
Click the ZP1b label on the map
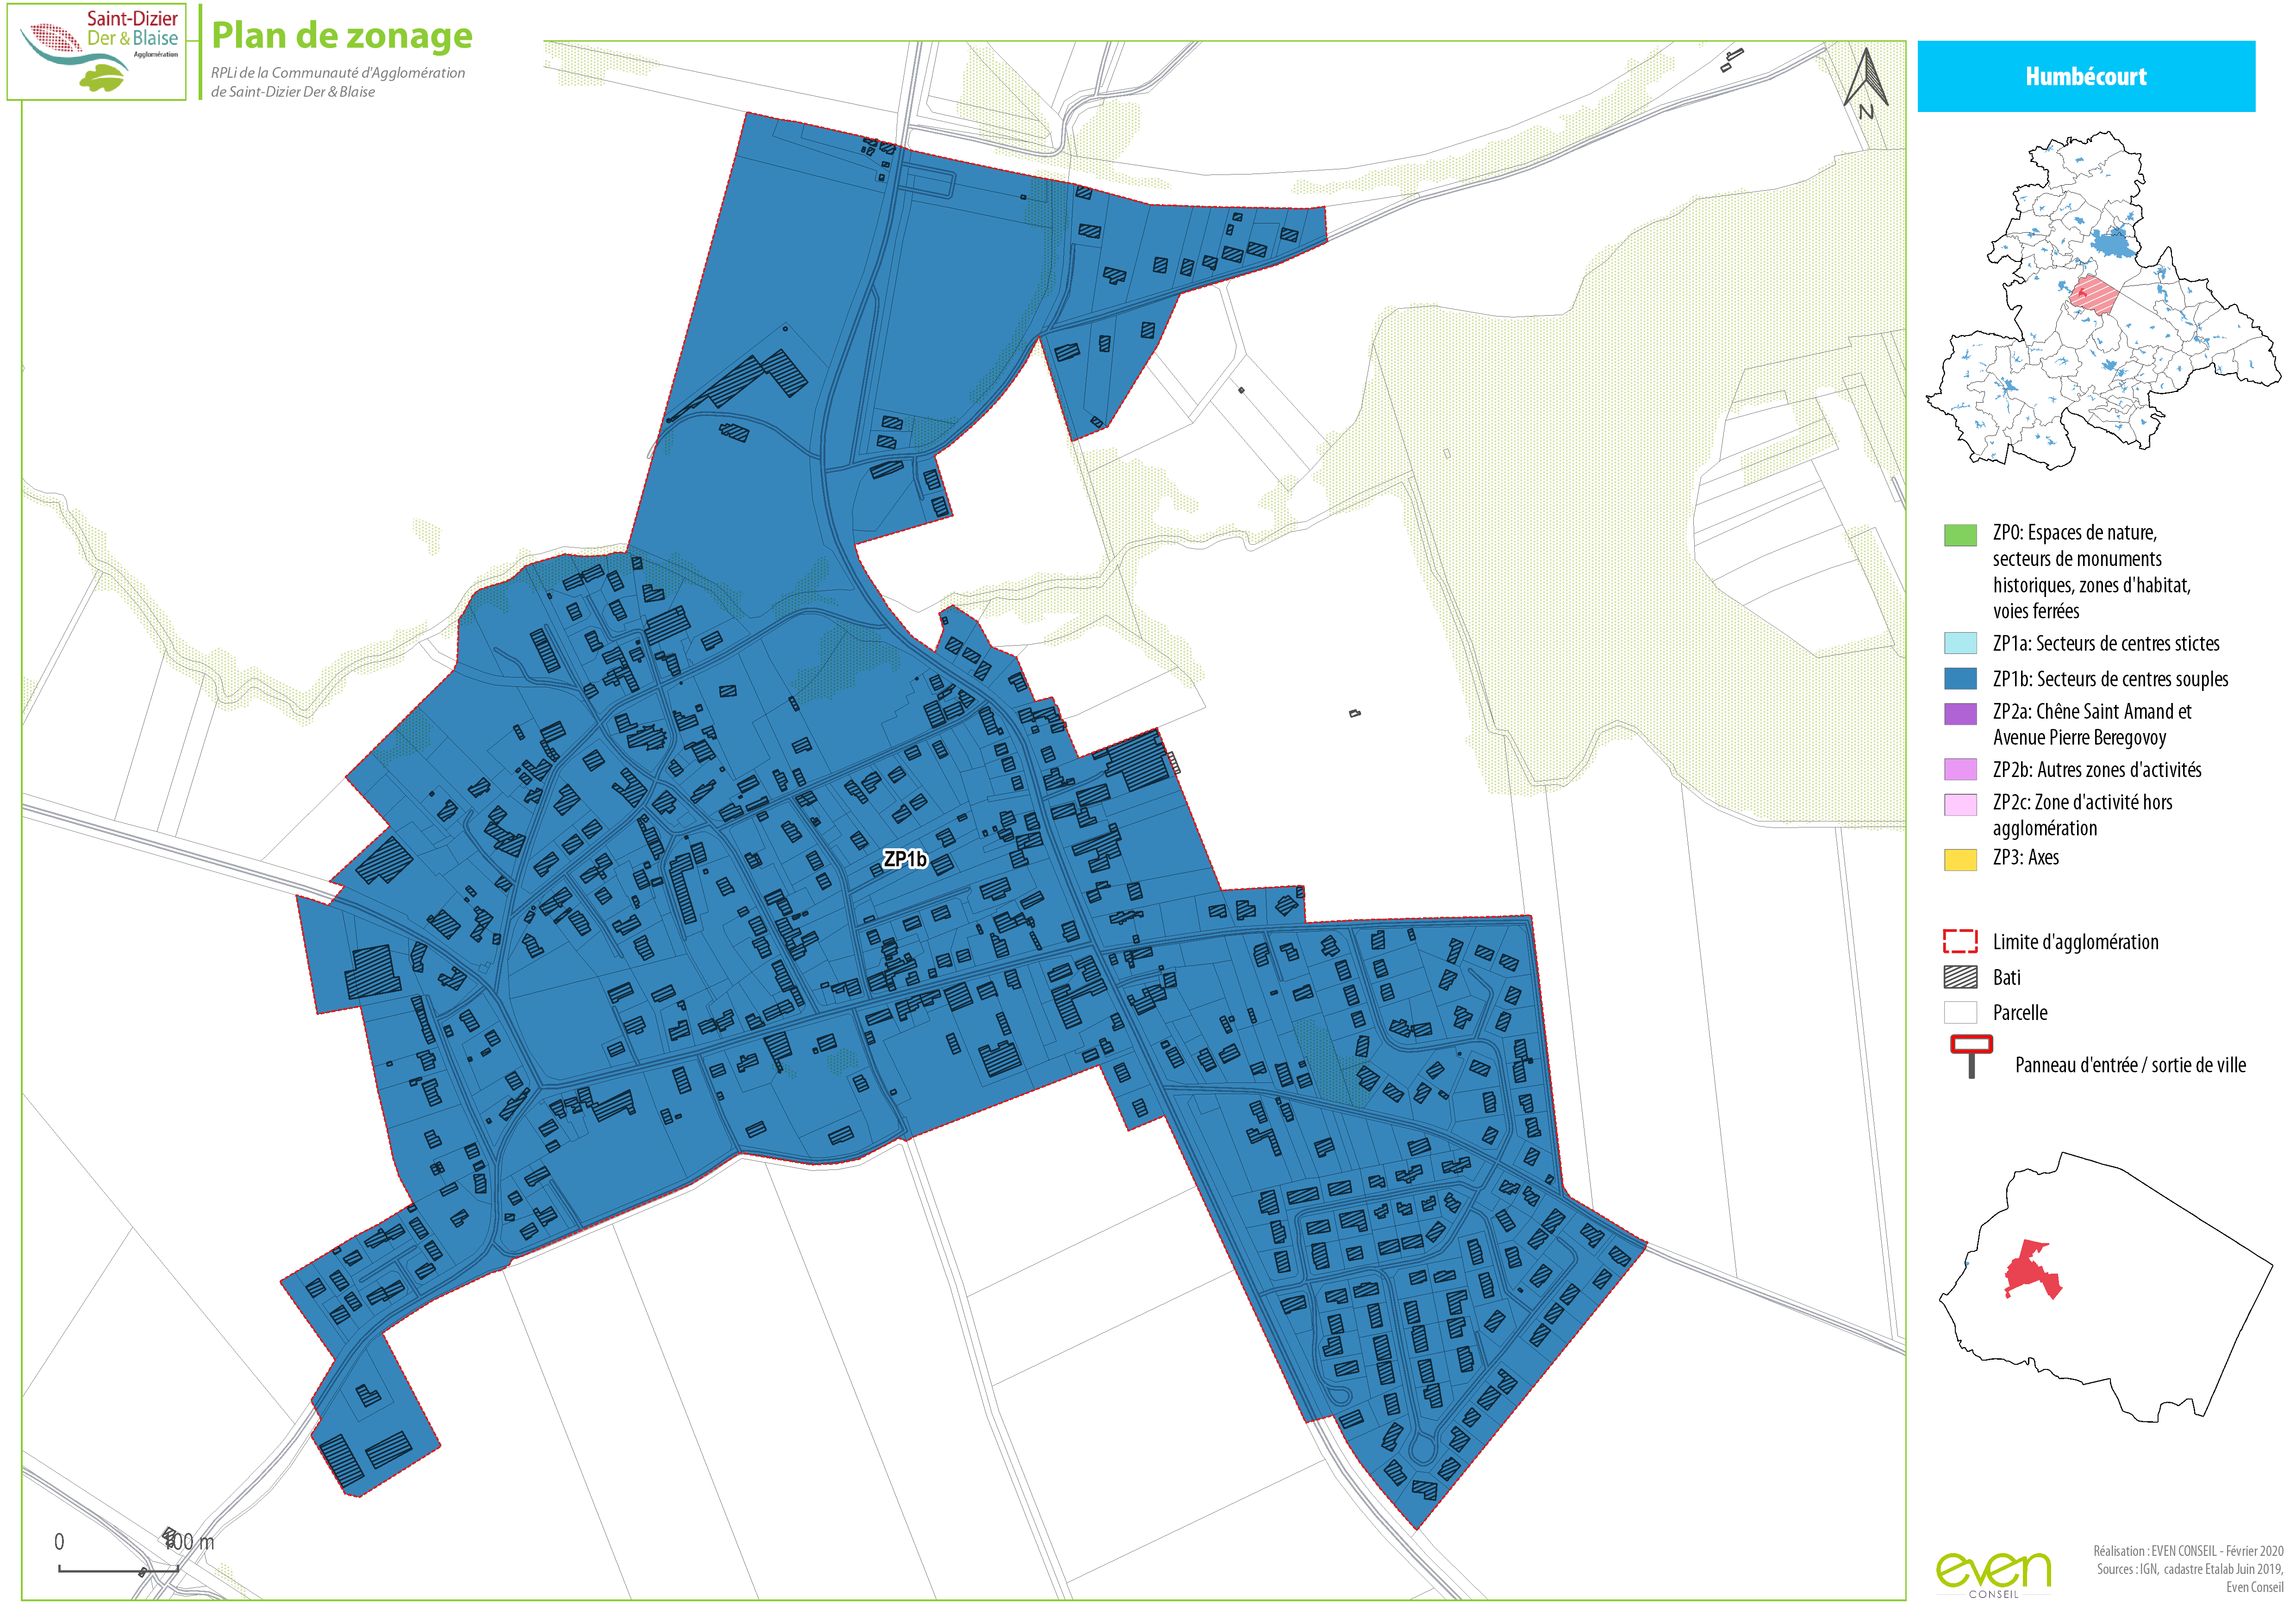pyautogui.click(x=905, y=859)
